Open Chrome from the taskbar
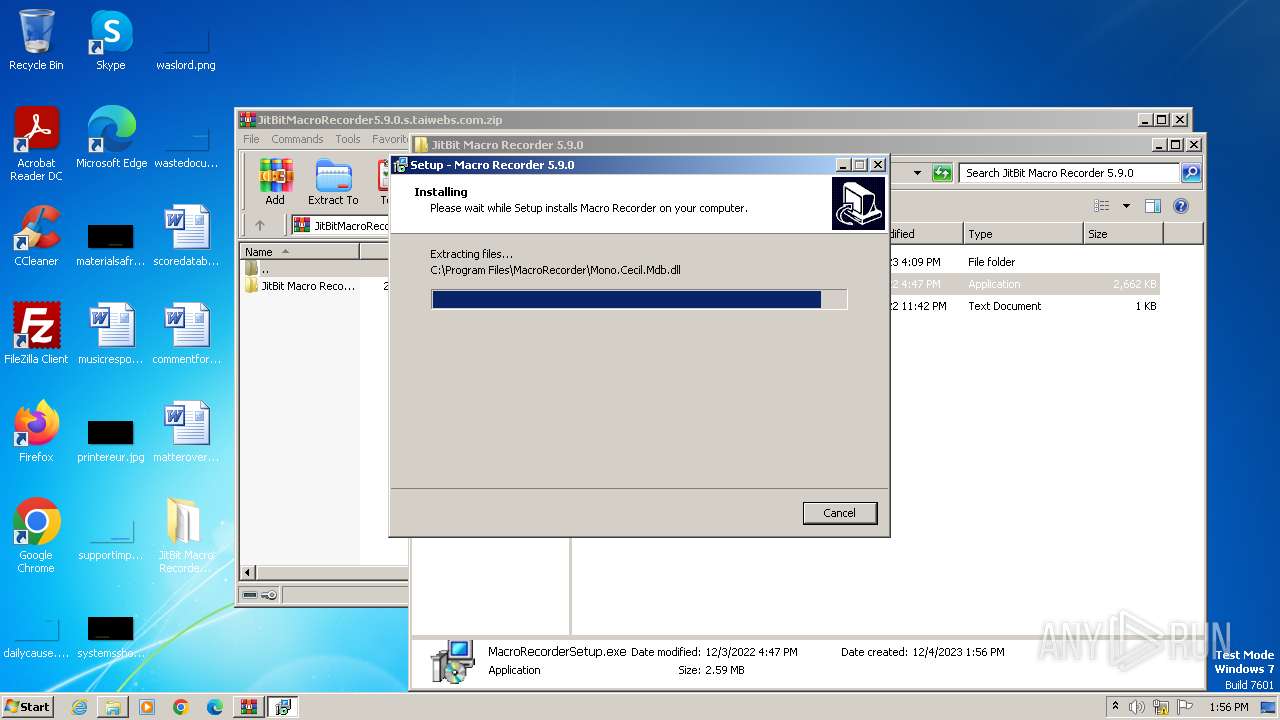This screenshot has width=1280, height=720. pos(181,707)
